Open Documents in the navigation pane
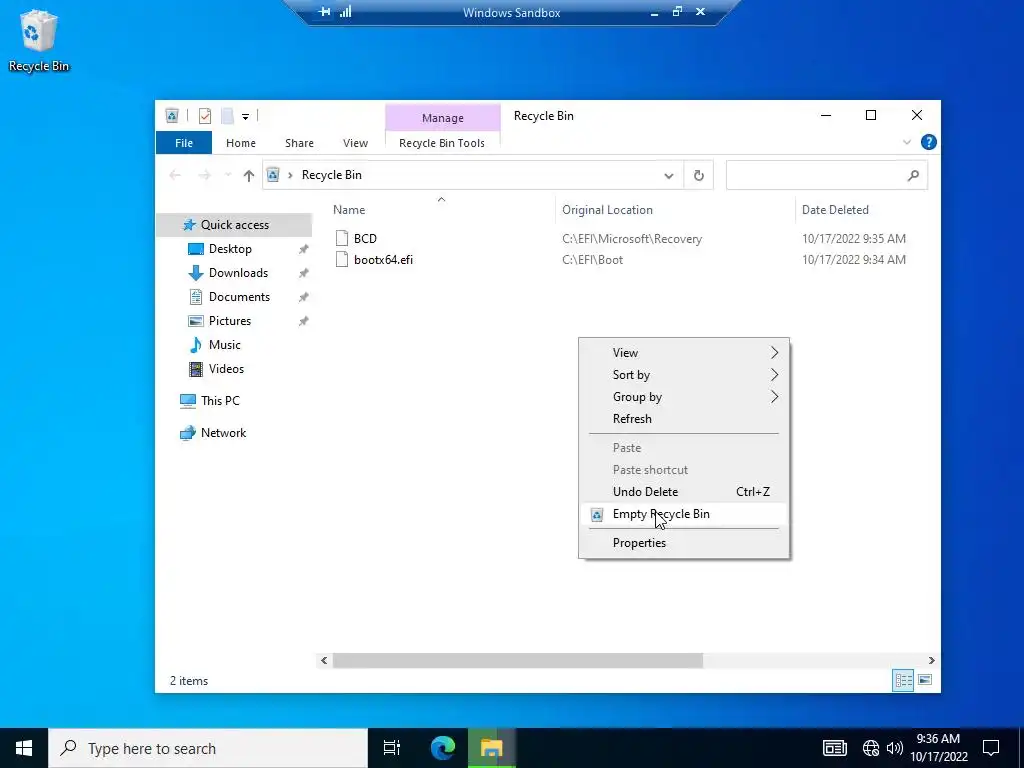1024x768 pixels. click(x=239, y=297)
